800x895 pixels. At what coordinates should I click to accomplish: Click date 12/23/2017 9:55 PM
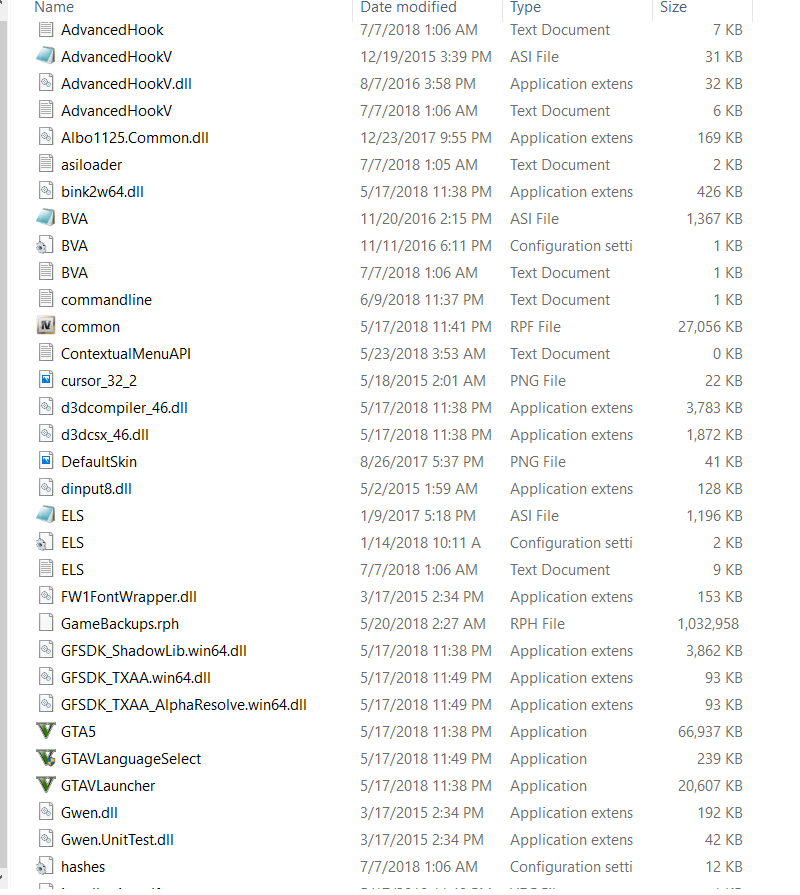(426, 138)
